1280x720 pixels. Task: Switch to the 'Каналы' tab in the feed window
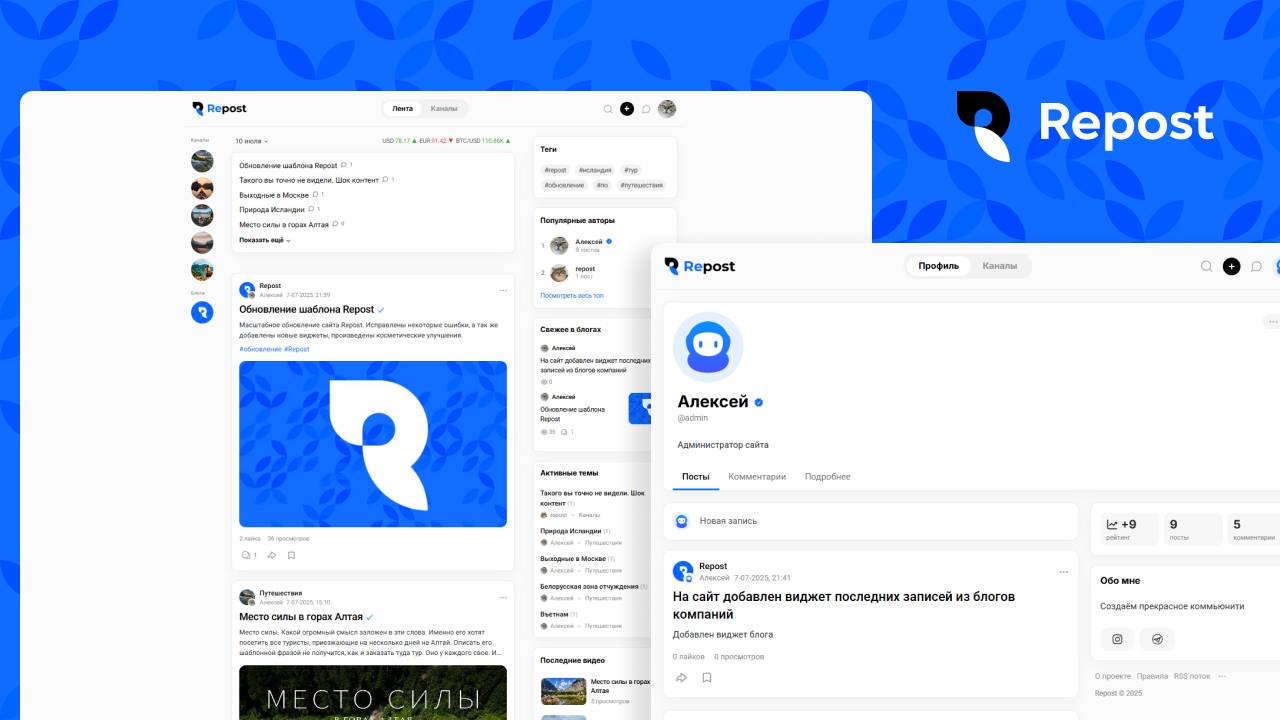click(x=444, y=108)
